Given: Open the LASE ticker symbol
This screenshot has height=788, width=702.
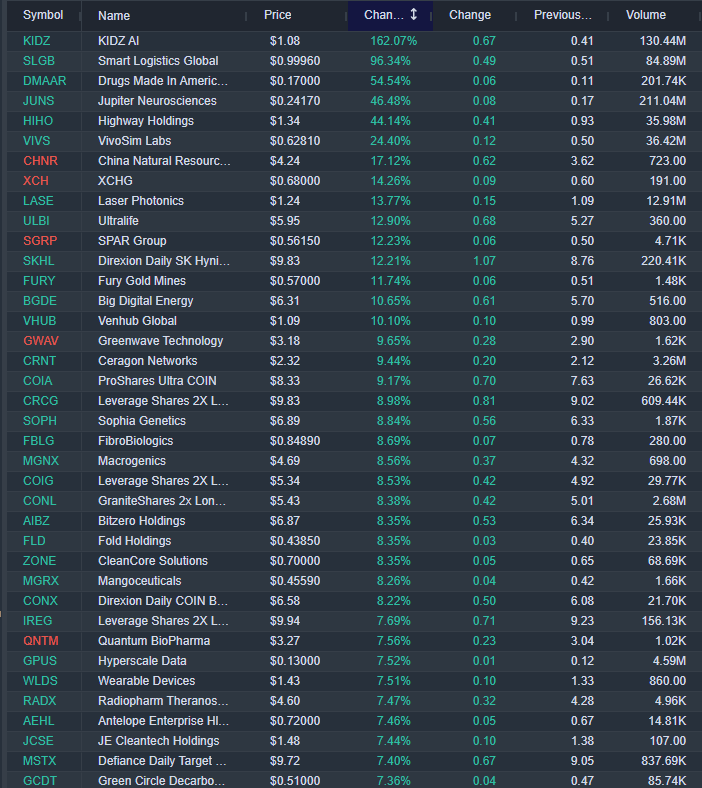Looking at the screenshot, I should (x=38, y=201).
